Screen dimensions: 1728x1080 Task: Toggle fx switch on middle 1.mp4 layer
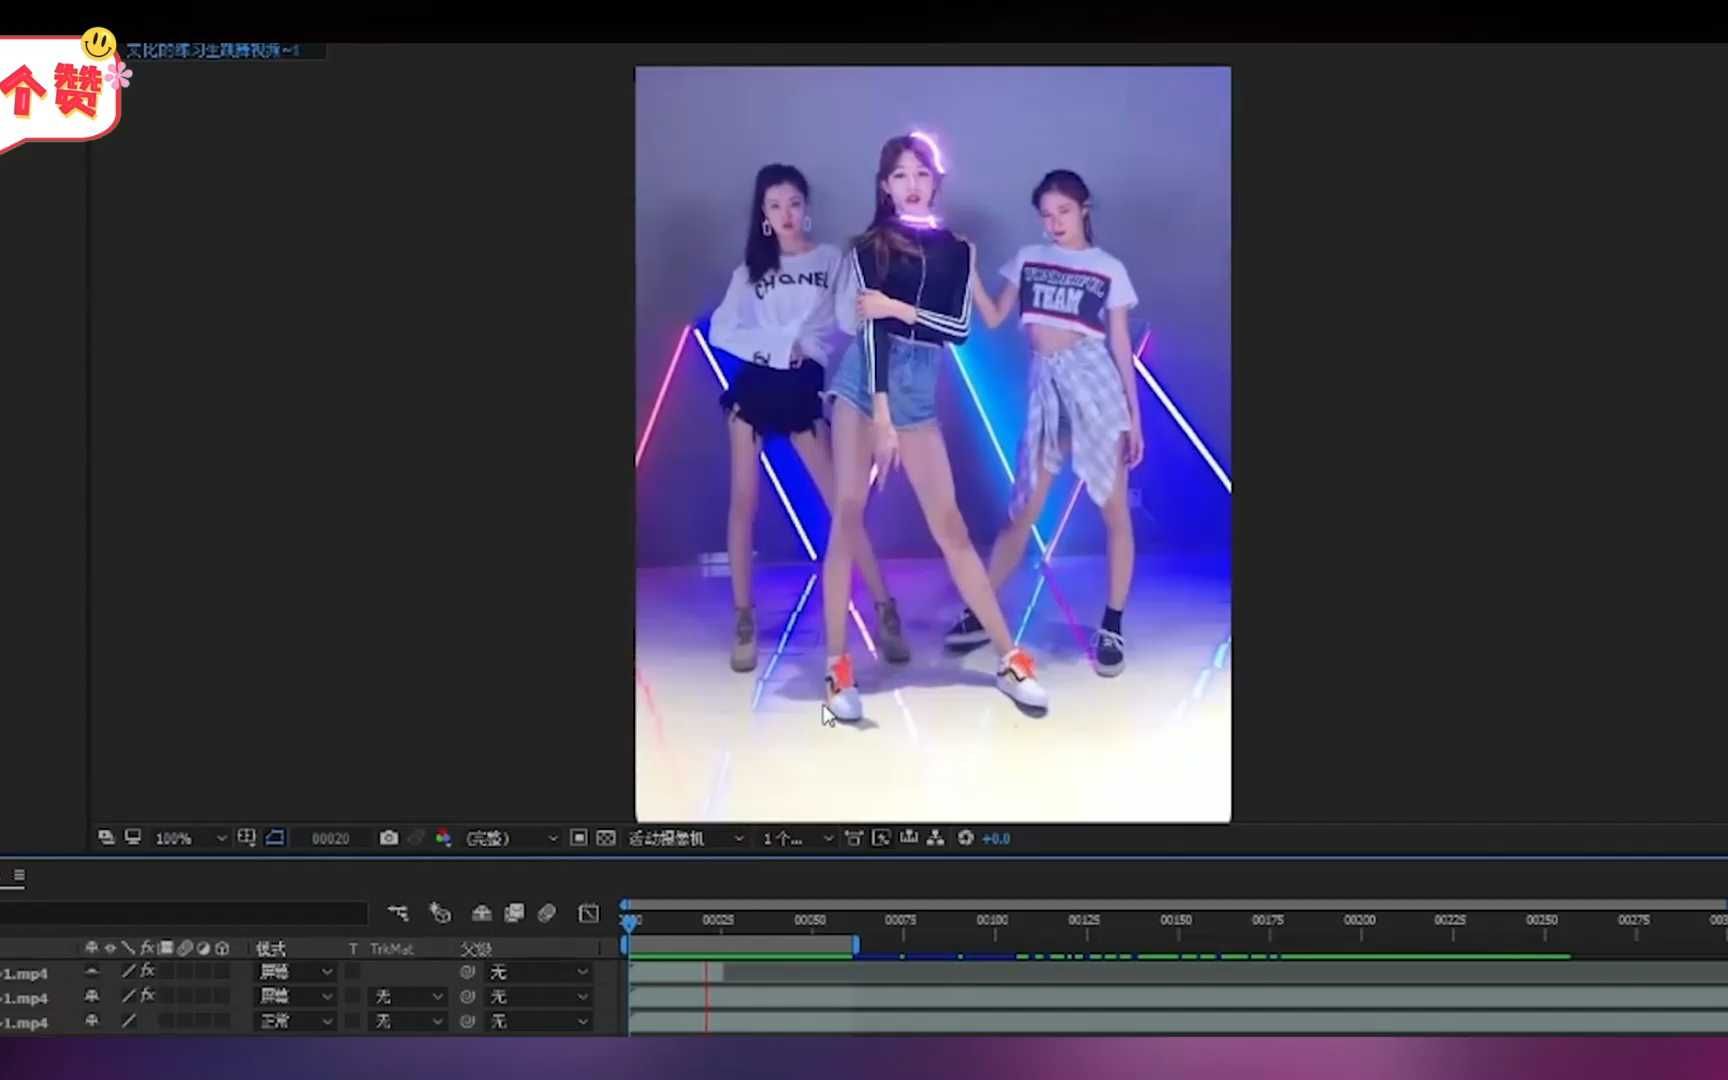[148, 995]
